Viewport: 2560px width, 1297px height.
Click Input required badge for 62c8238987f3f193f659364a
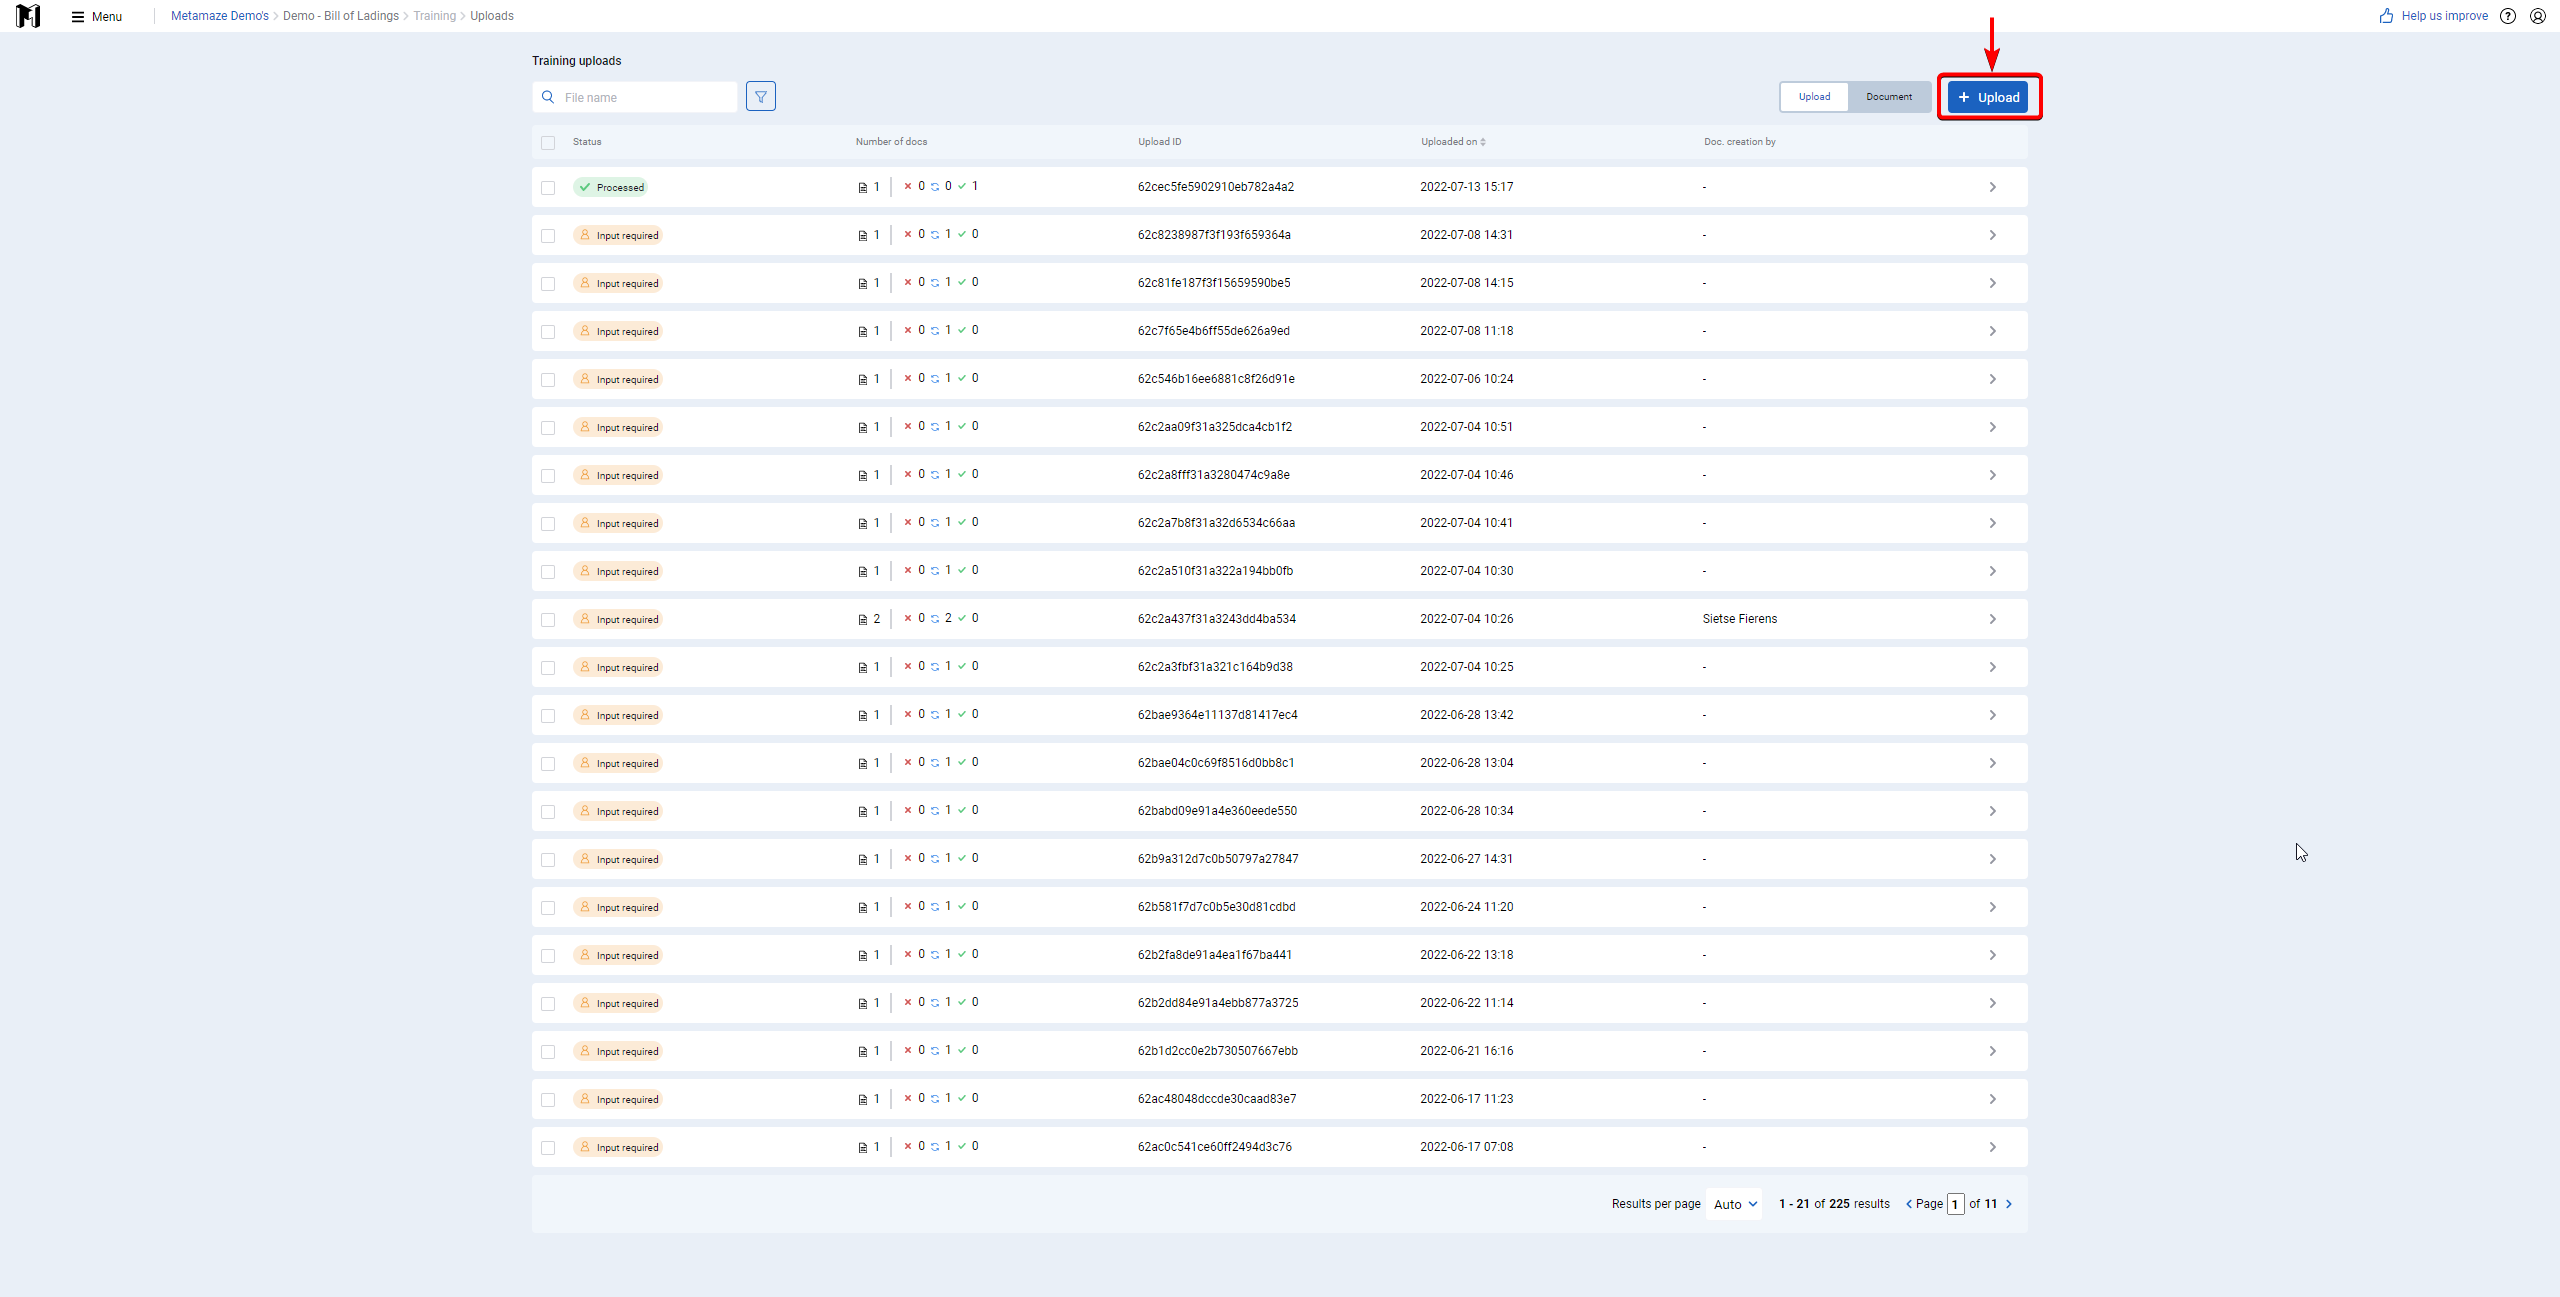pos(618,235)
